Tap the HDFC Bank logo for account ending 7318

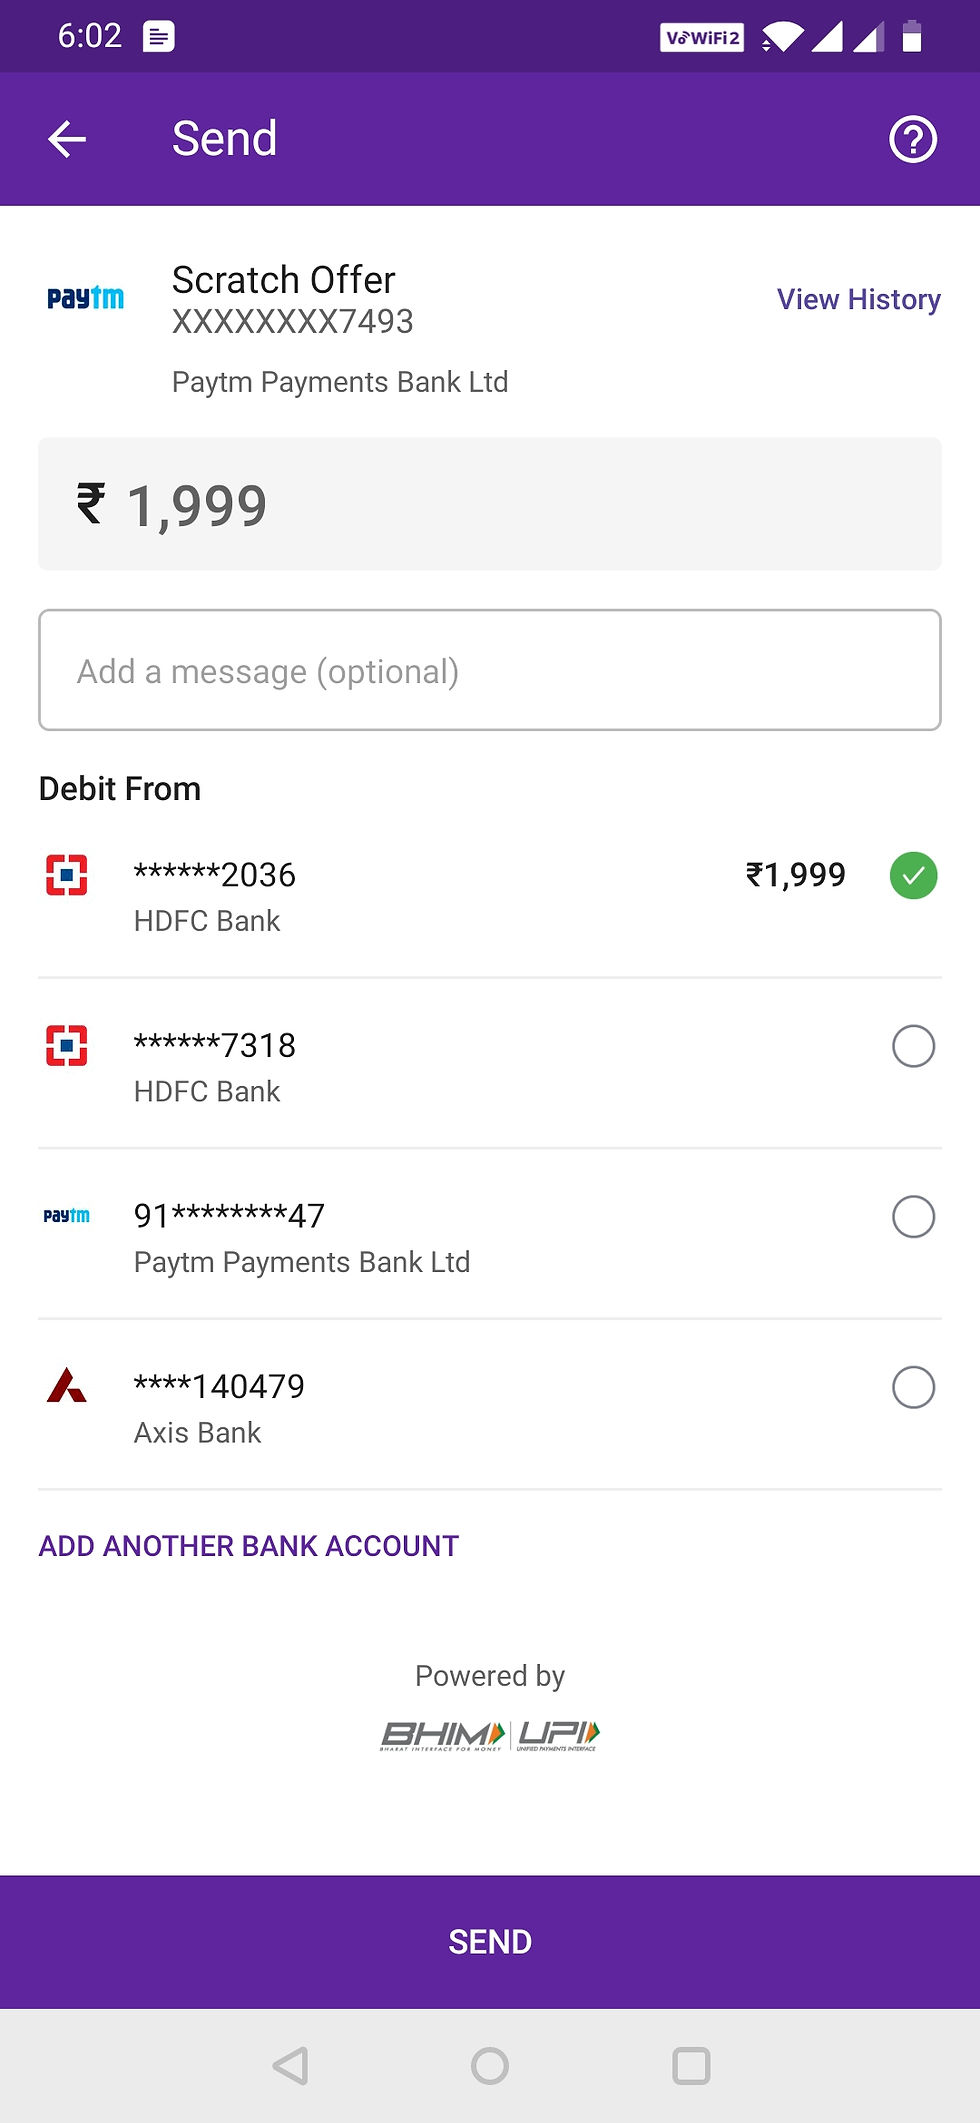coord(67,1046)
